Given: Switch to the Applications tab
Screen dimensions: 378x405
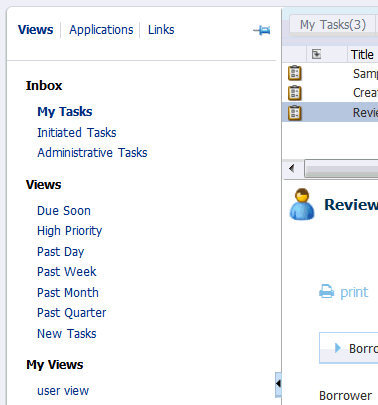Looking at the screenshot, I should [101, 30].
